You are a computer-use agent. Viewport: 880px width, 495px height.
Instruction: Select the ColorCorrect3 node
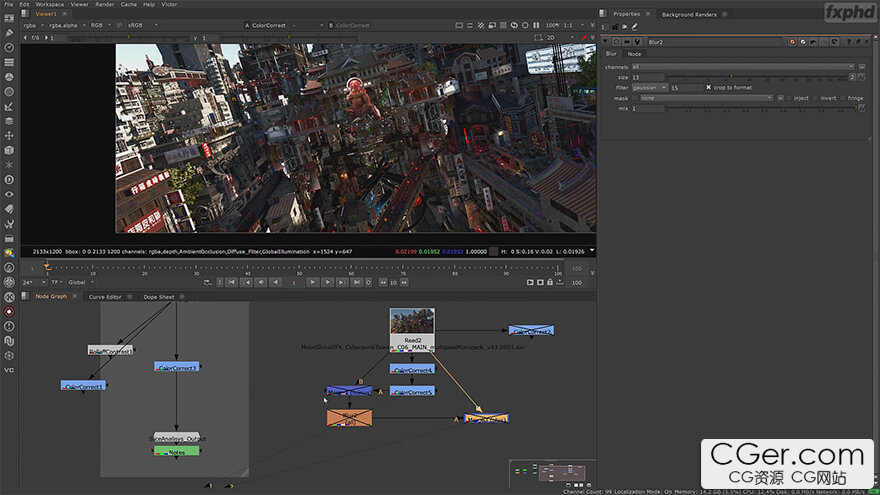(177, 367)
